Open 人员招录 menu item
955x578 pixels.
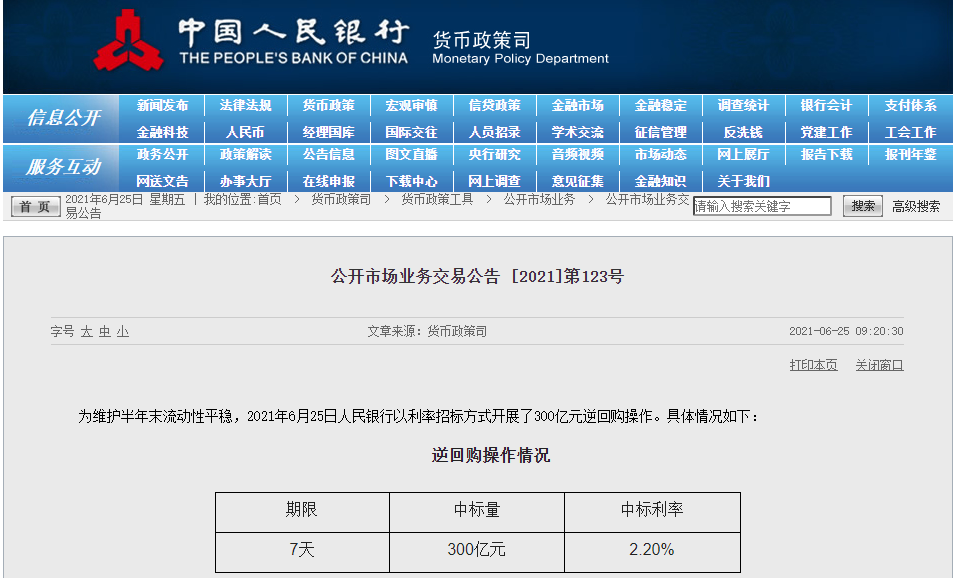pos(495,132)
